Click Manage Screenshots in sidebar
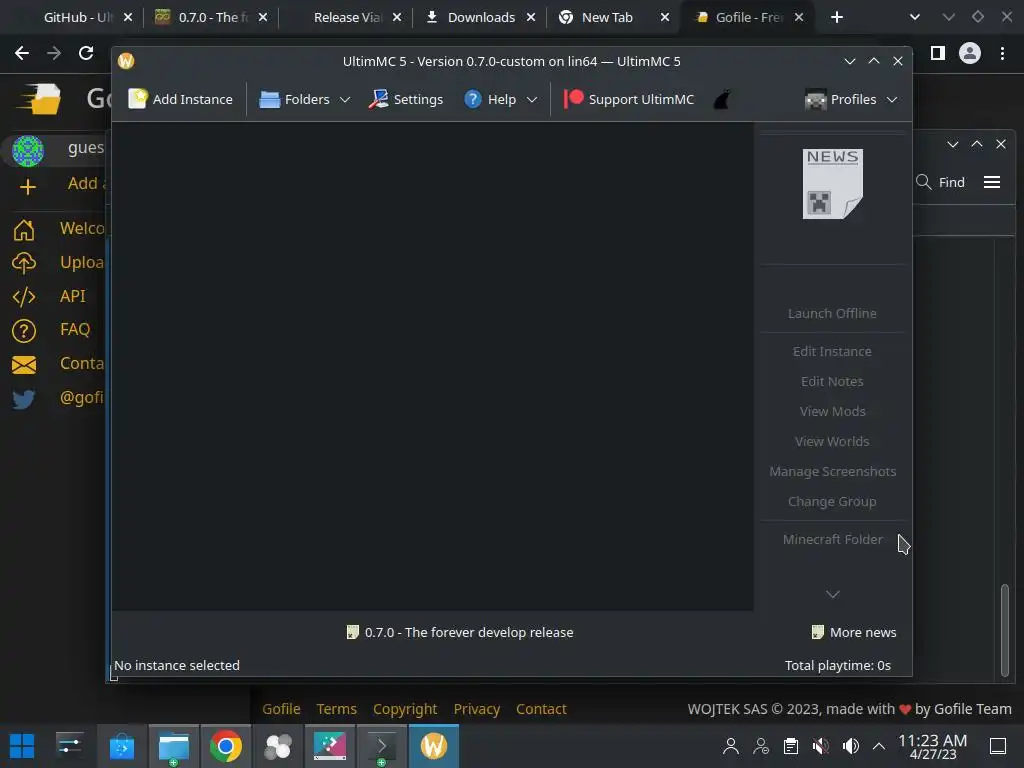 tap(832, 472)
